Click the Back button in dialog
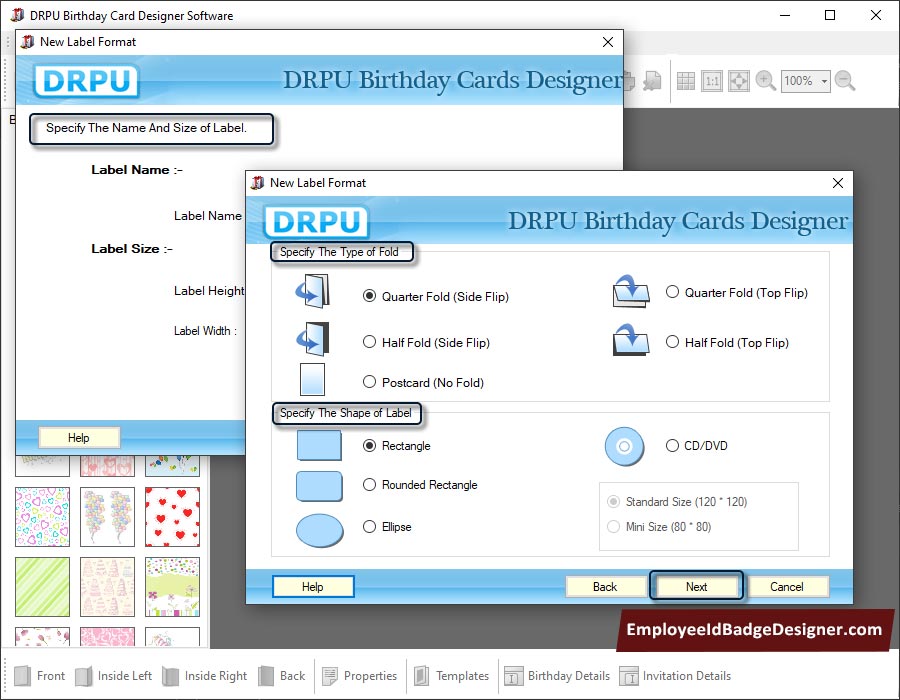The image size is (900, 700). tap(605, 586)
